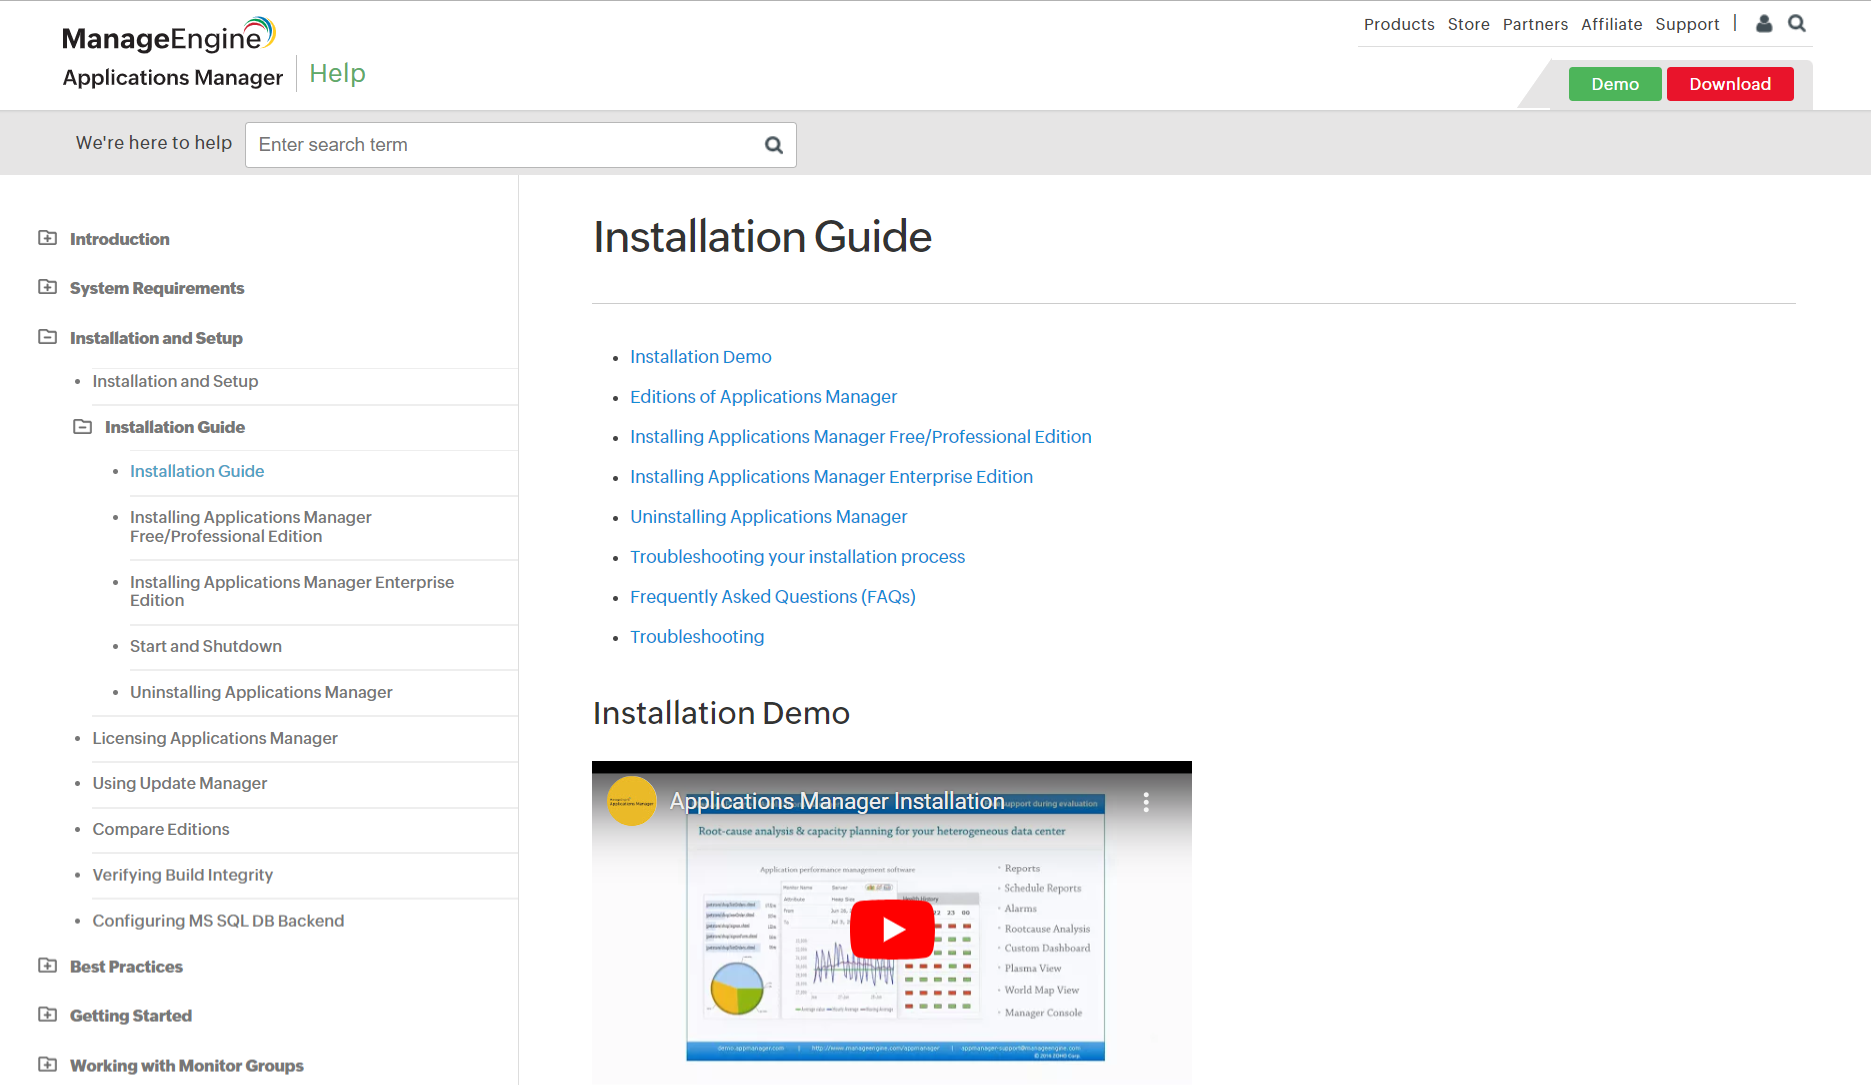Click the Best Practices sidebar heading
This screenshot has height=1085, width=1871.
pyautogui.click(x=126, y=967)
